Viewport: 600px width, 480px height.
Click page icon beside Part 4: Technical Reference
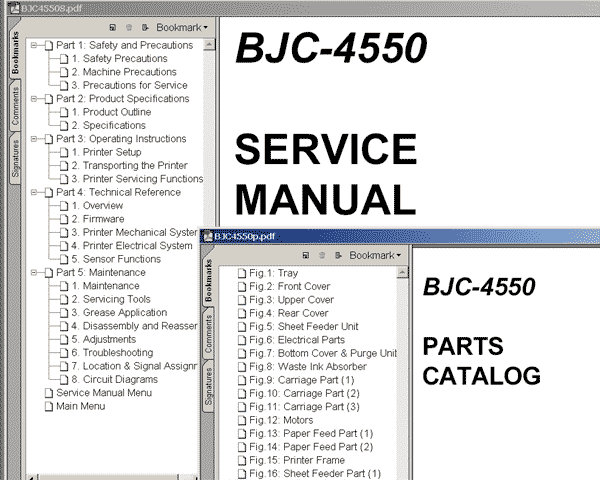tap(49, 193)
